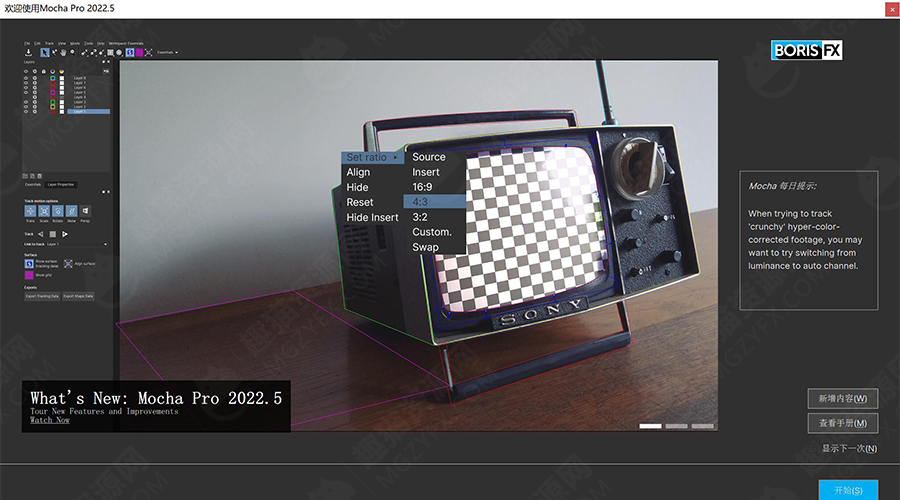Click the Align surface toolbar icon
This screenshot has width=900, height=500.
coord(149,52)
